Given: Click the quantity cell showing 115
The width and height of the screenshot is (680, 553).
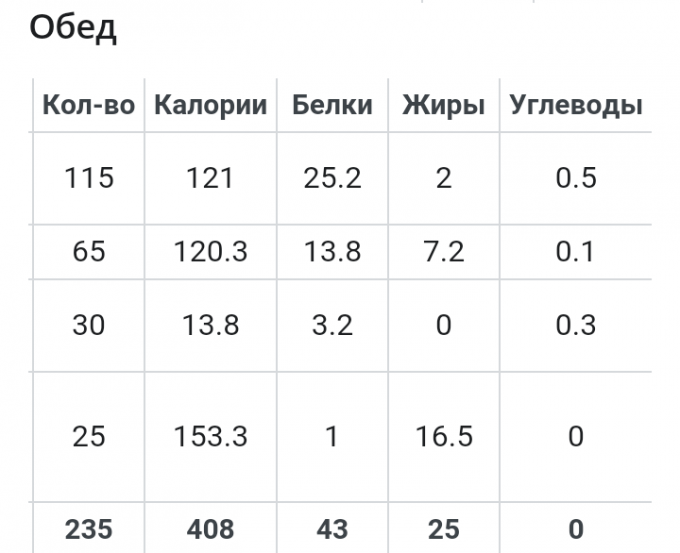Looking at the screenshot, I should click(88, 178).
